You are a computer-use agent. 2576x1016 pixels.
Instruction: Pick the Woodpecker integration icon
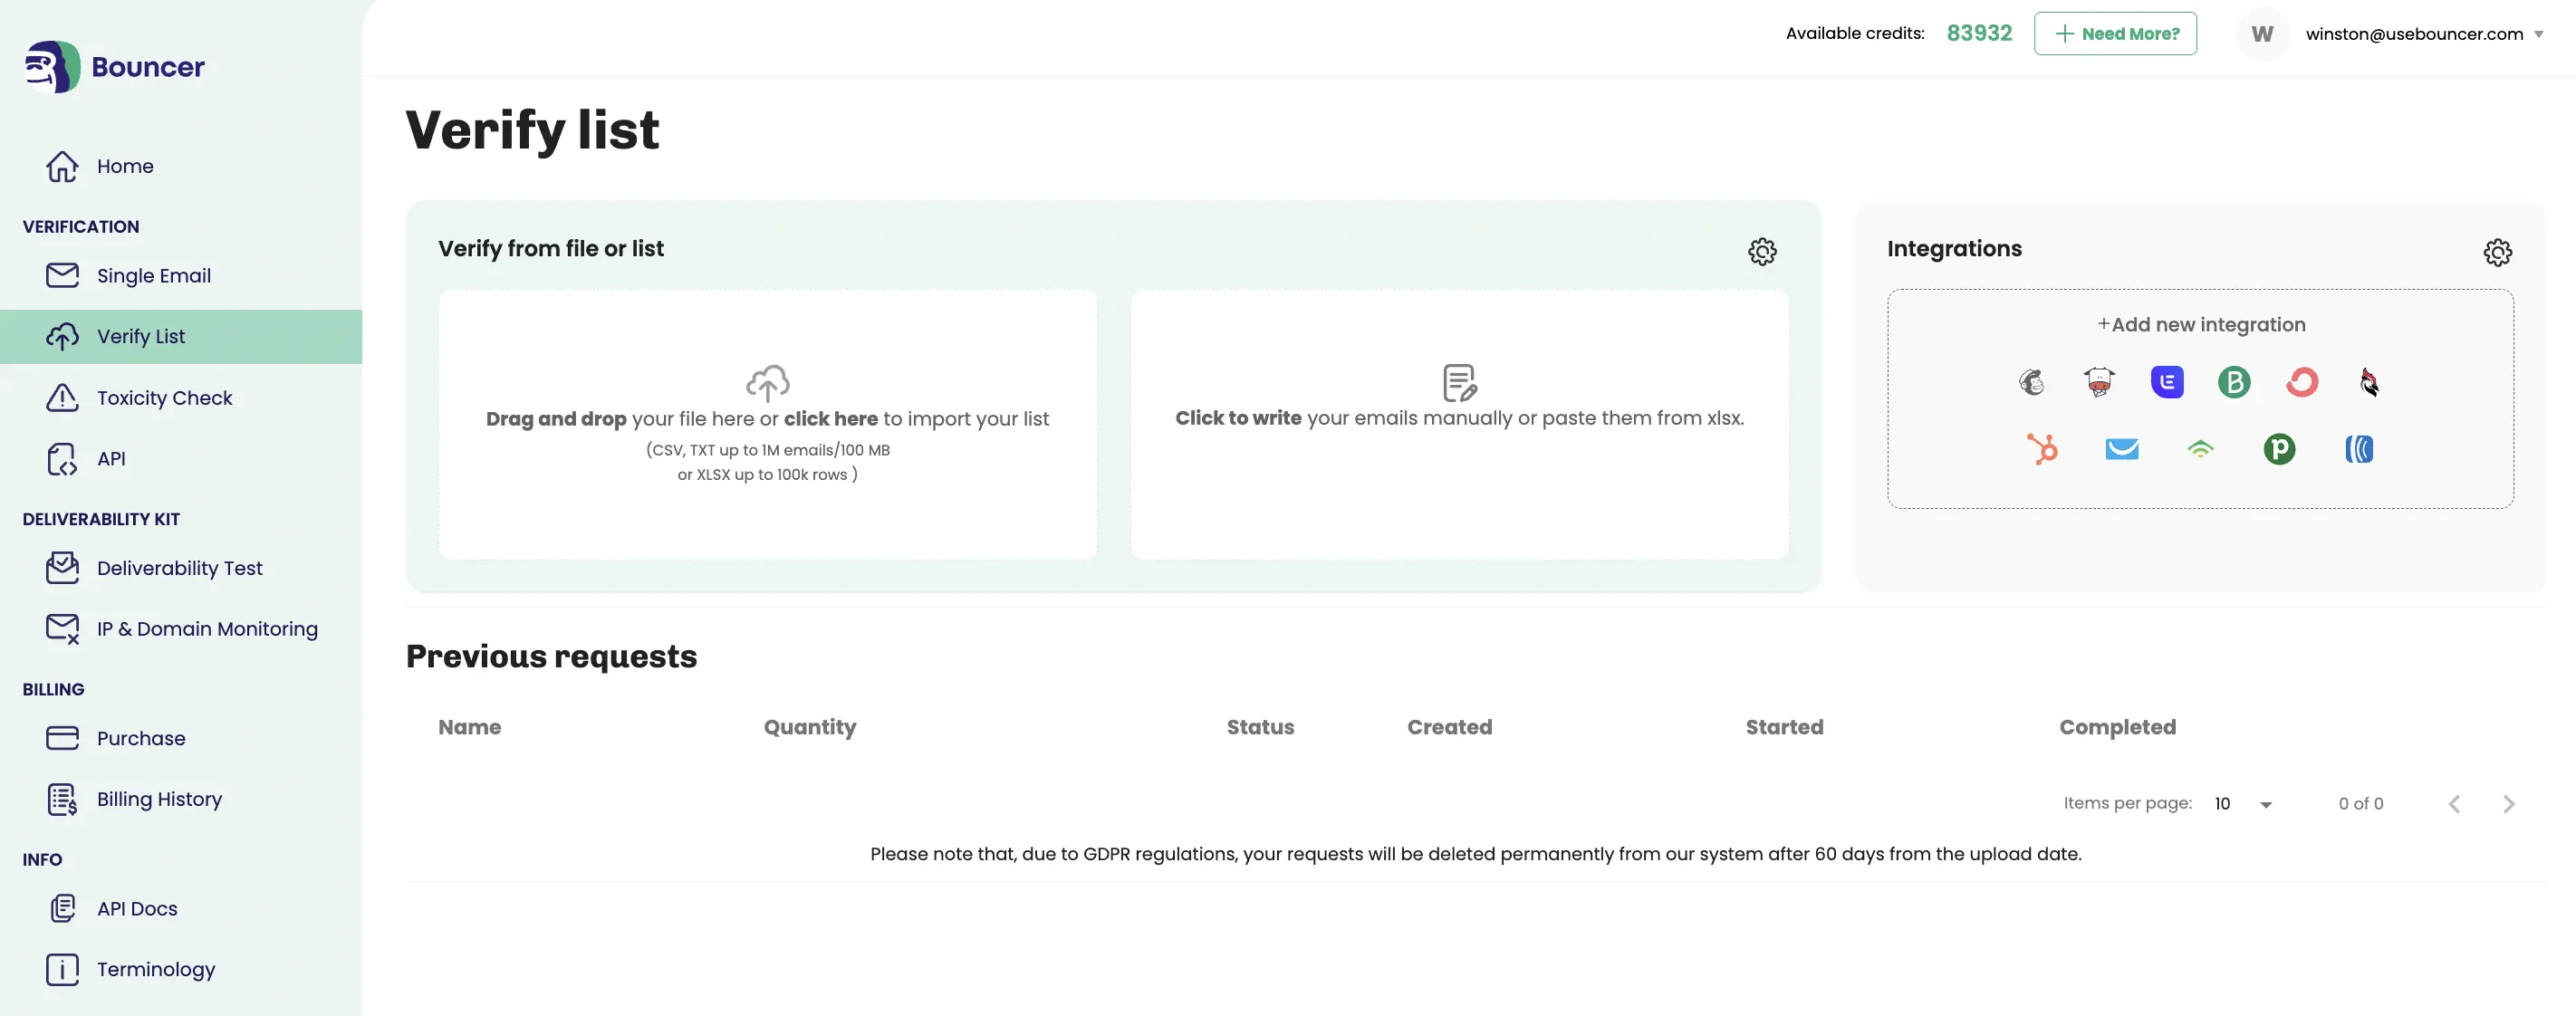[2369, 382]
